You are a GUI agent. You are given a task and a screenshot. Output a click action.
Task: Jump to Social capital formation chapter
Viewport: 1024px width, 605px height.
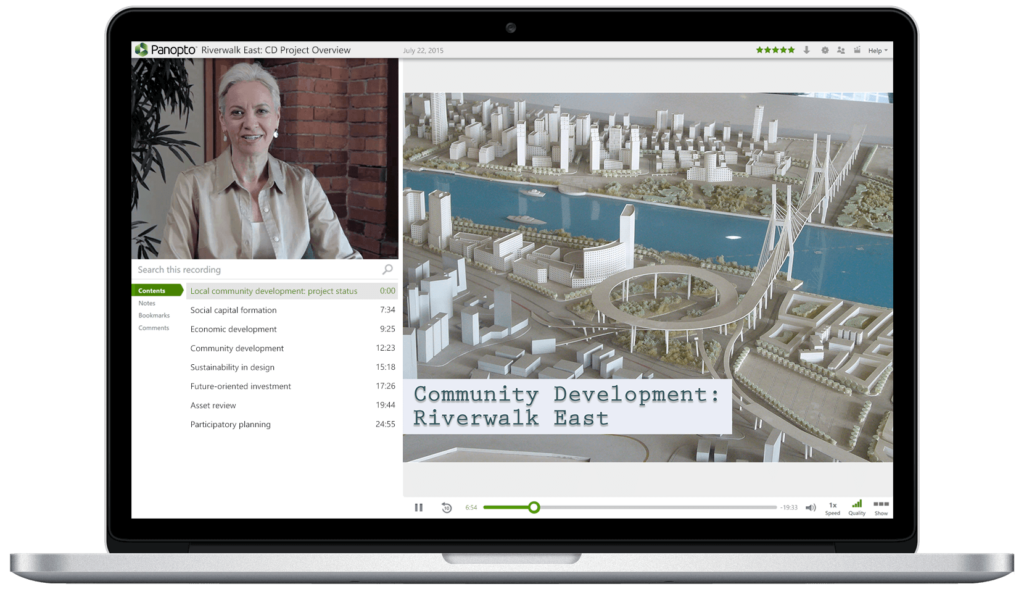click(x=233, y=310)
